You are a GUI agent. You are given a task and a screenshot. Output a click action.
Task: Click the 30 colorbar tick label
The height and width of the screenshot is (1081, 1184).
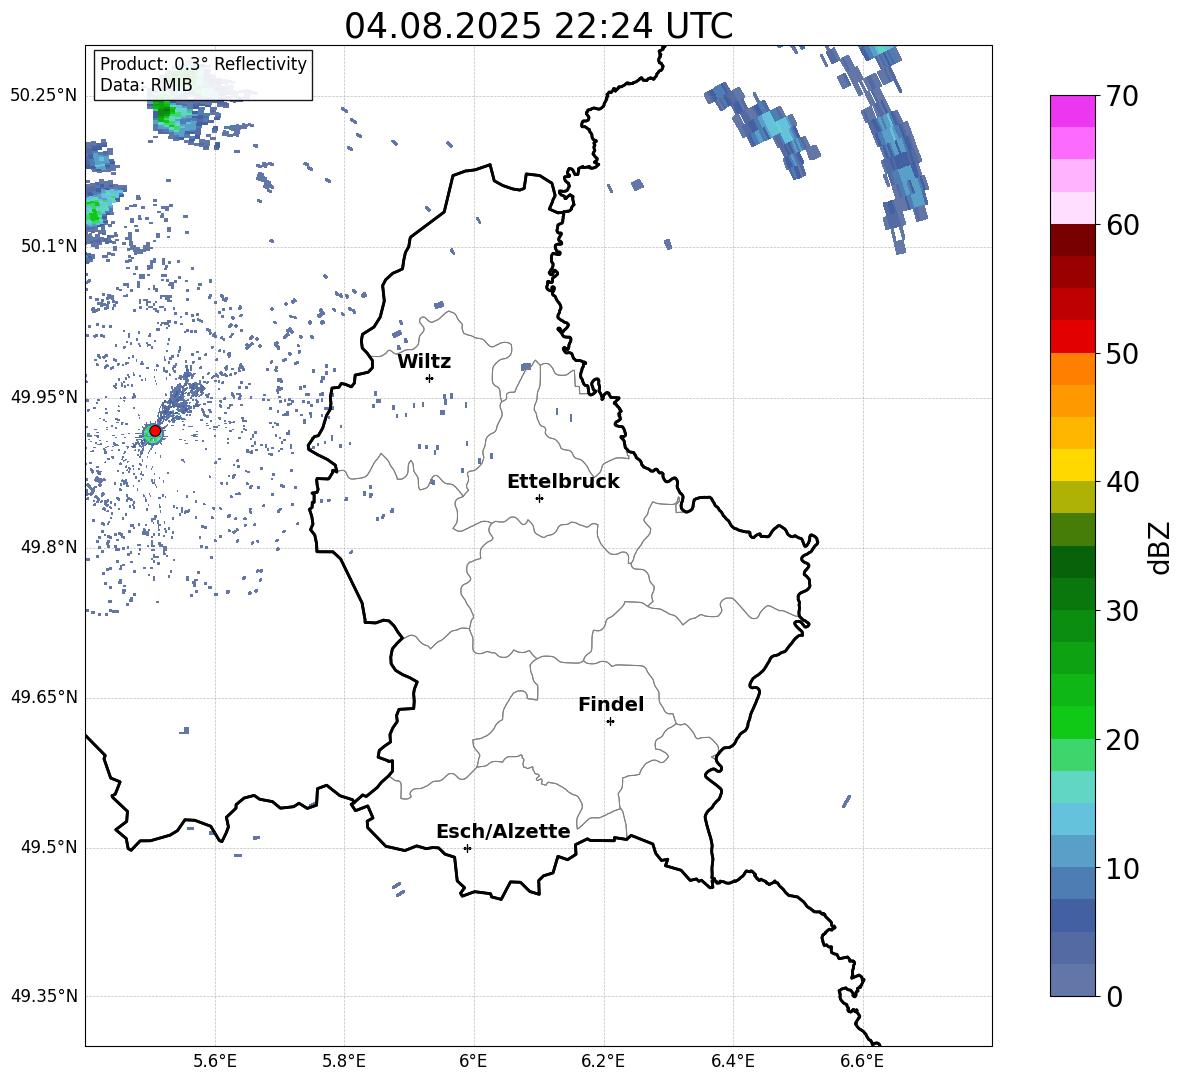click(1122, 611)
